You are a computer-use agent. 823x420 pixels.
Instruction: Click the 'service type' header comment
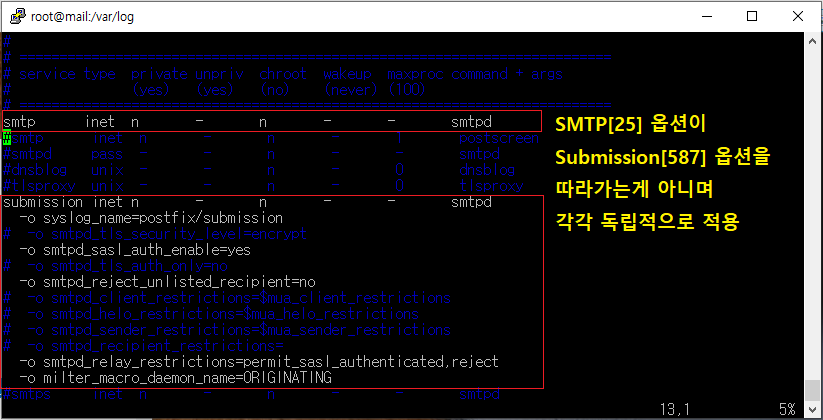click(67, 74)
